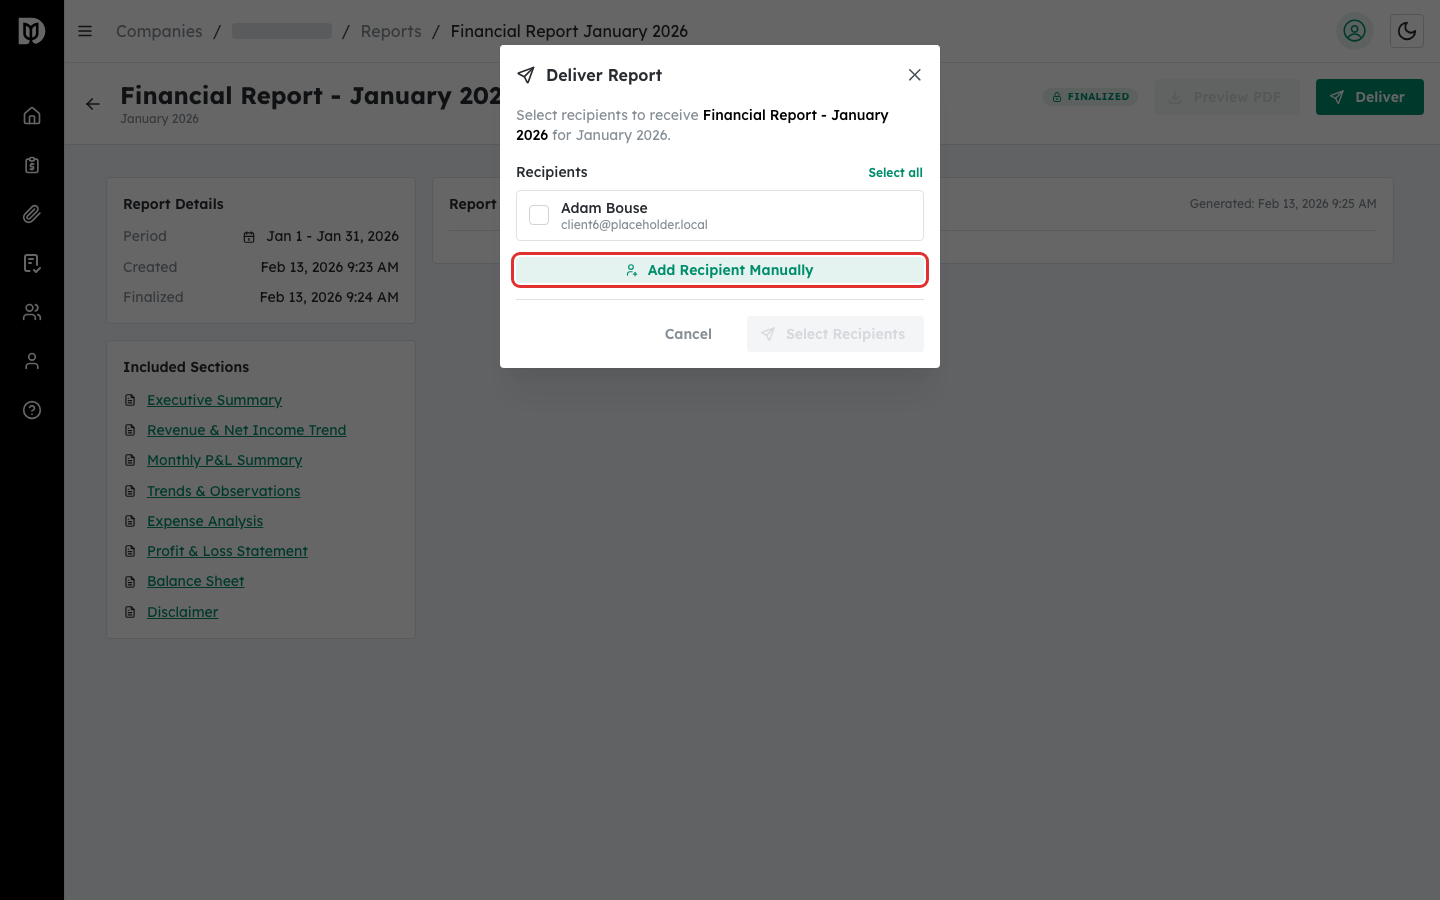Open the Reports checklist icon in sidebar
Viewport: 1440px width, 900px height.
(32, 262)
